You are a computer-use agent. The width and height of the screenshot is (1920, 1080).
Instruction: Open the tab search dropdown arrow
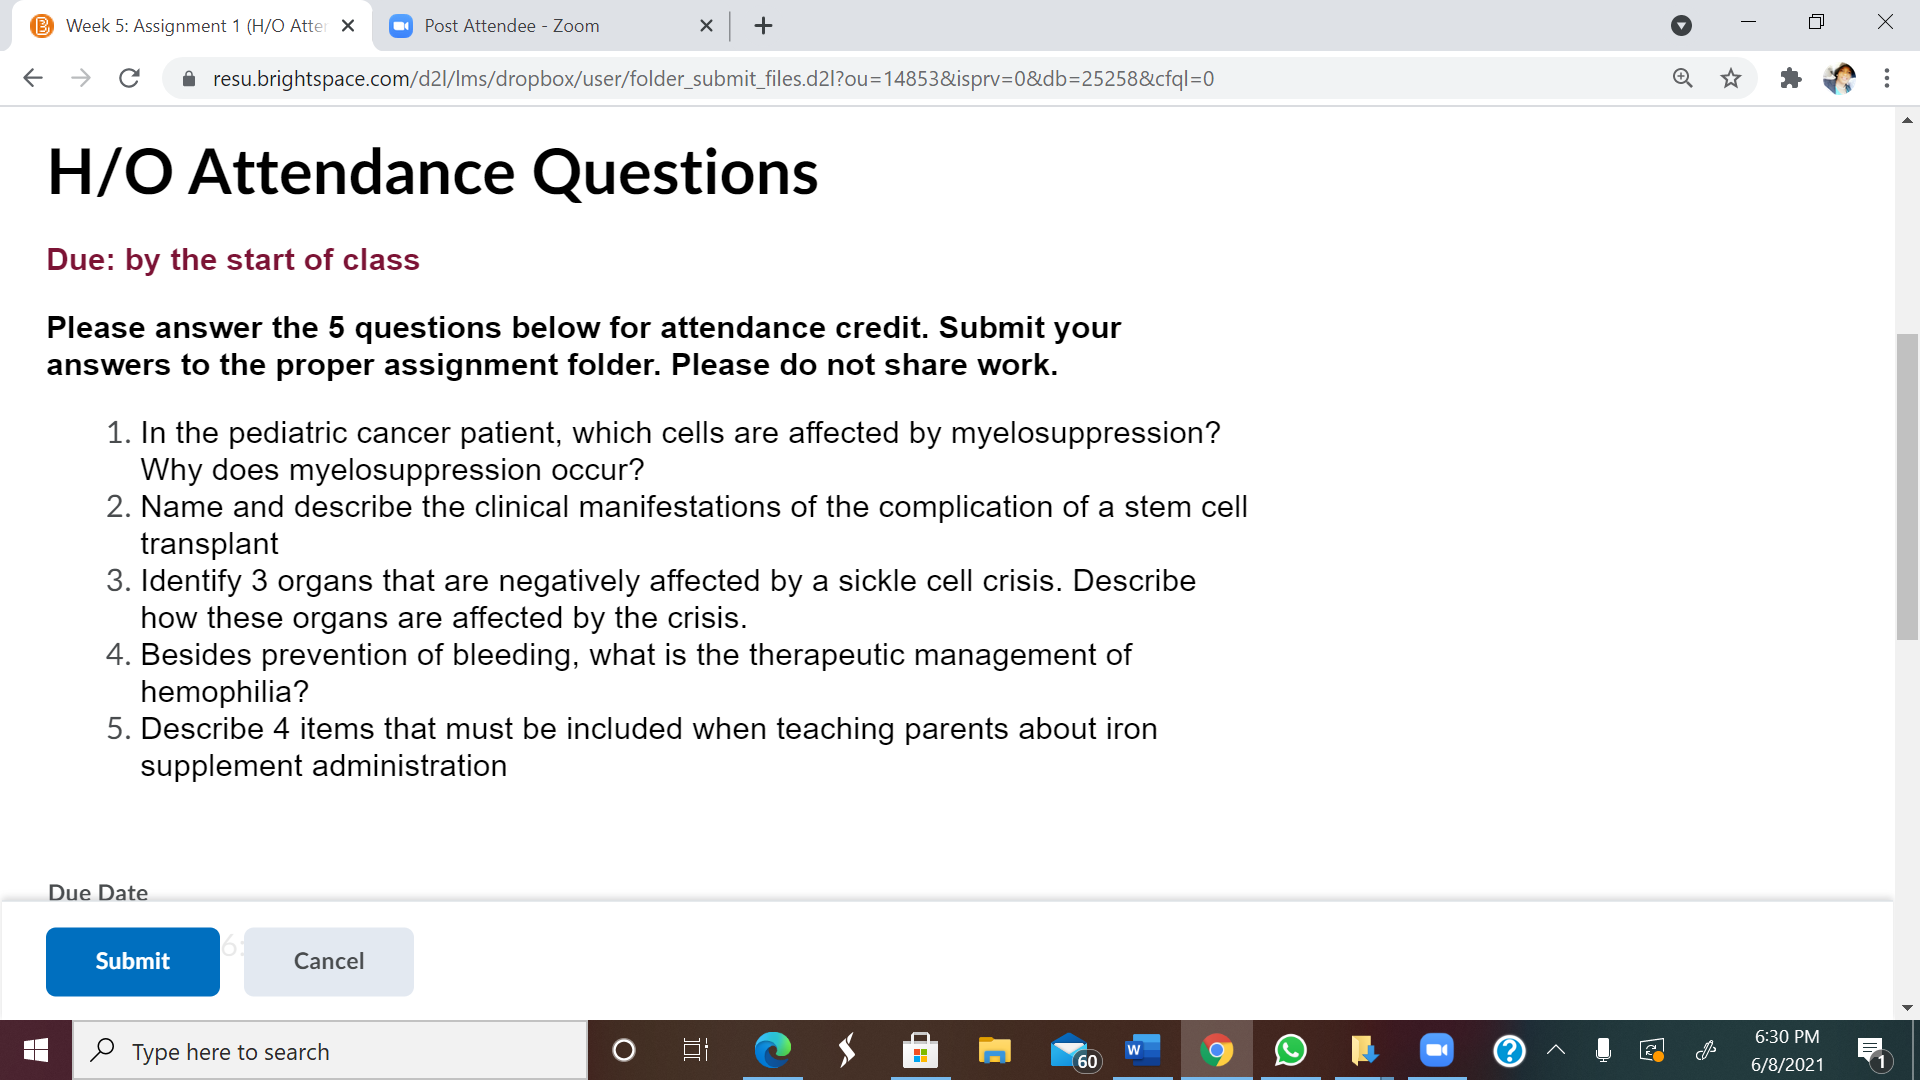click(1682, 26)
